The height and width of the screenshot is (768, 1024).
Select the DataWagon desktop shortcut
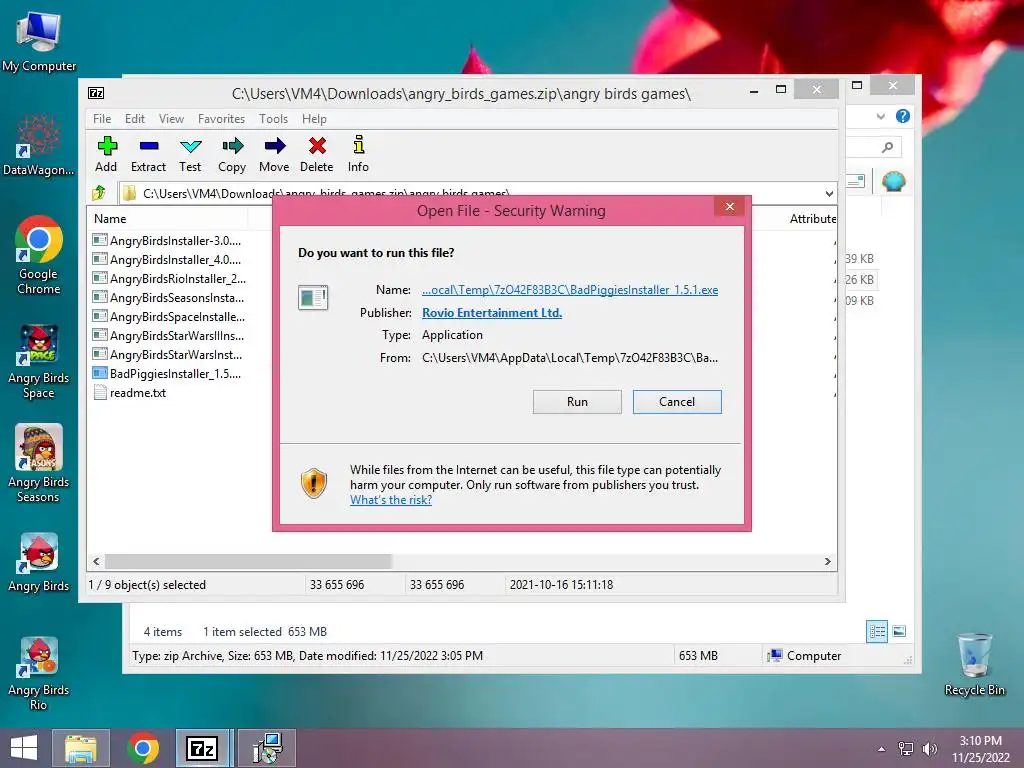[39, 145]
